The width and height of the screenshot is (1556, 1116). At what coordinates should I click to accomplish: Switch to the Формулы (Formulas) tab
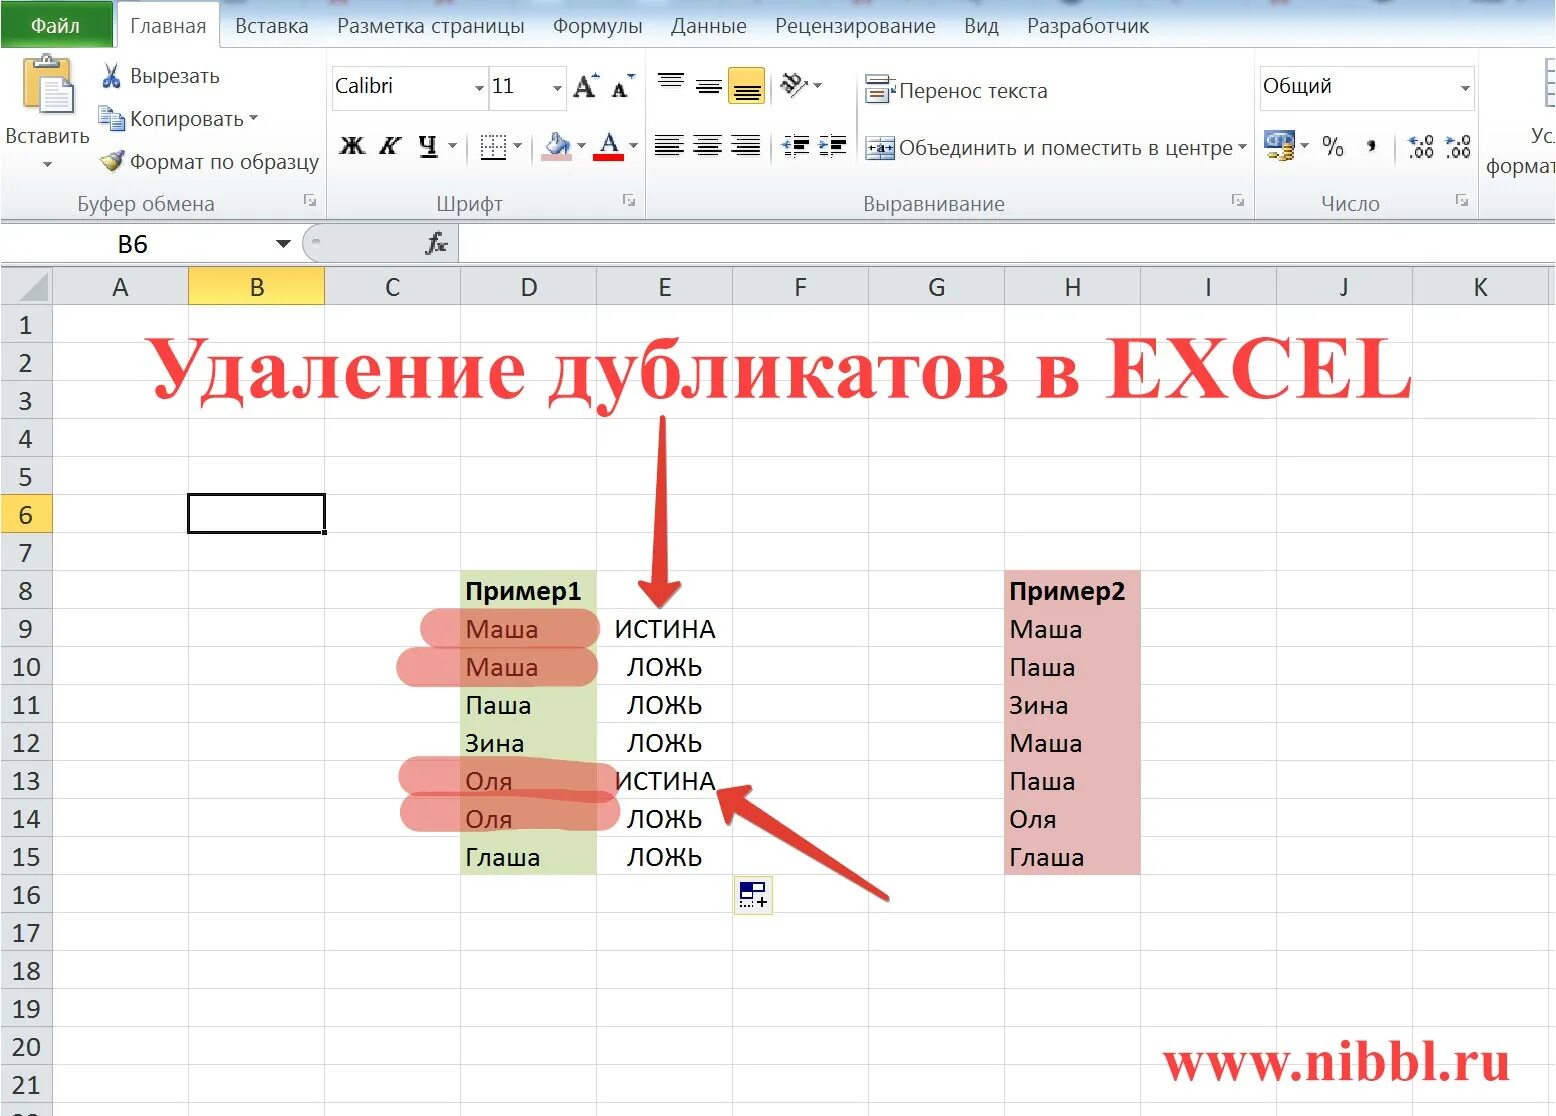pos(597,26)
